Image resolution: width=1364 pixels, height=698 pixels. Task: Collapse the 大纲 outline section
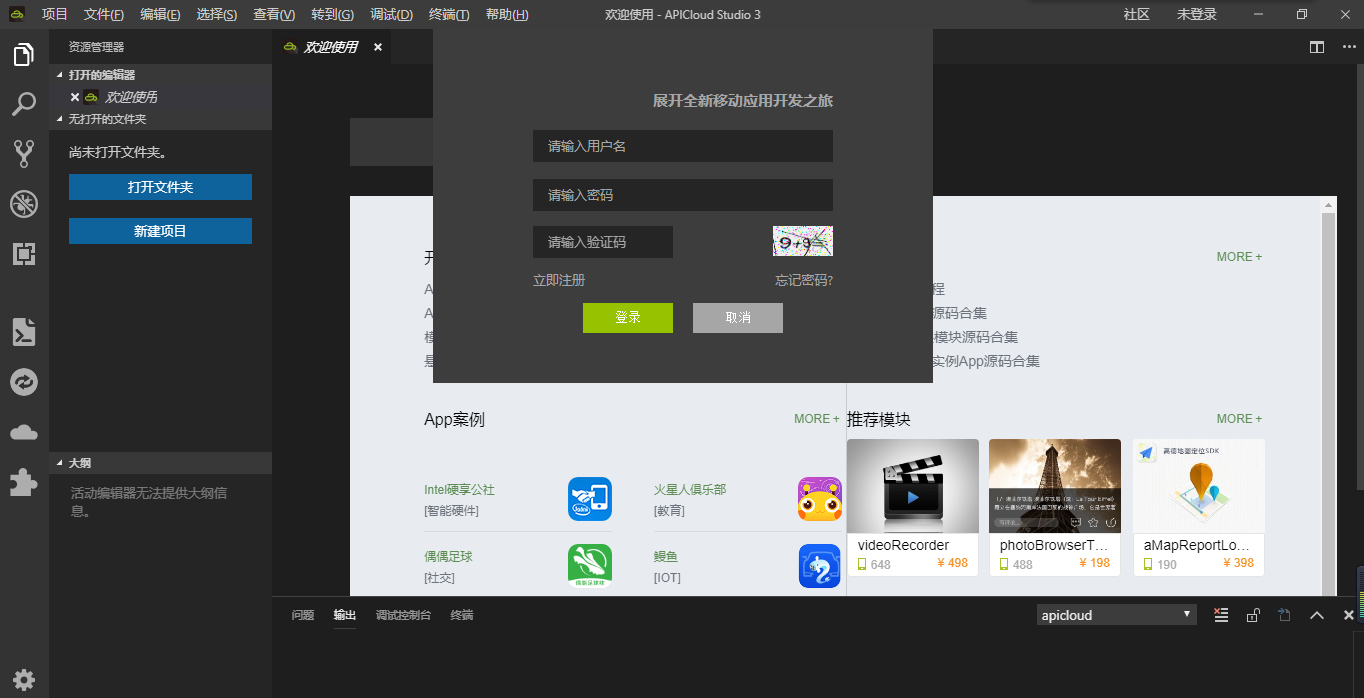(x=160, y=463)
